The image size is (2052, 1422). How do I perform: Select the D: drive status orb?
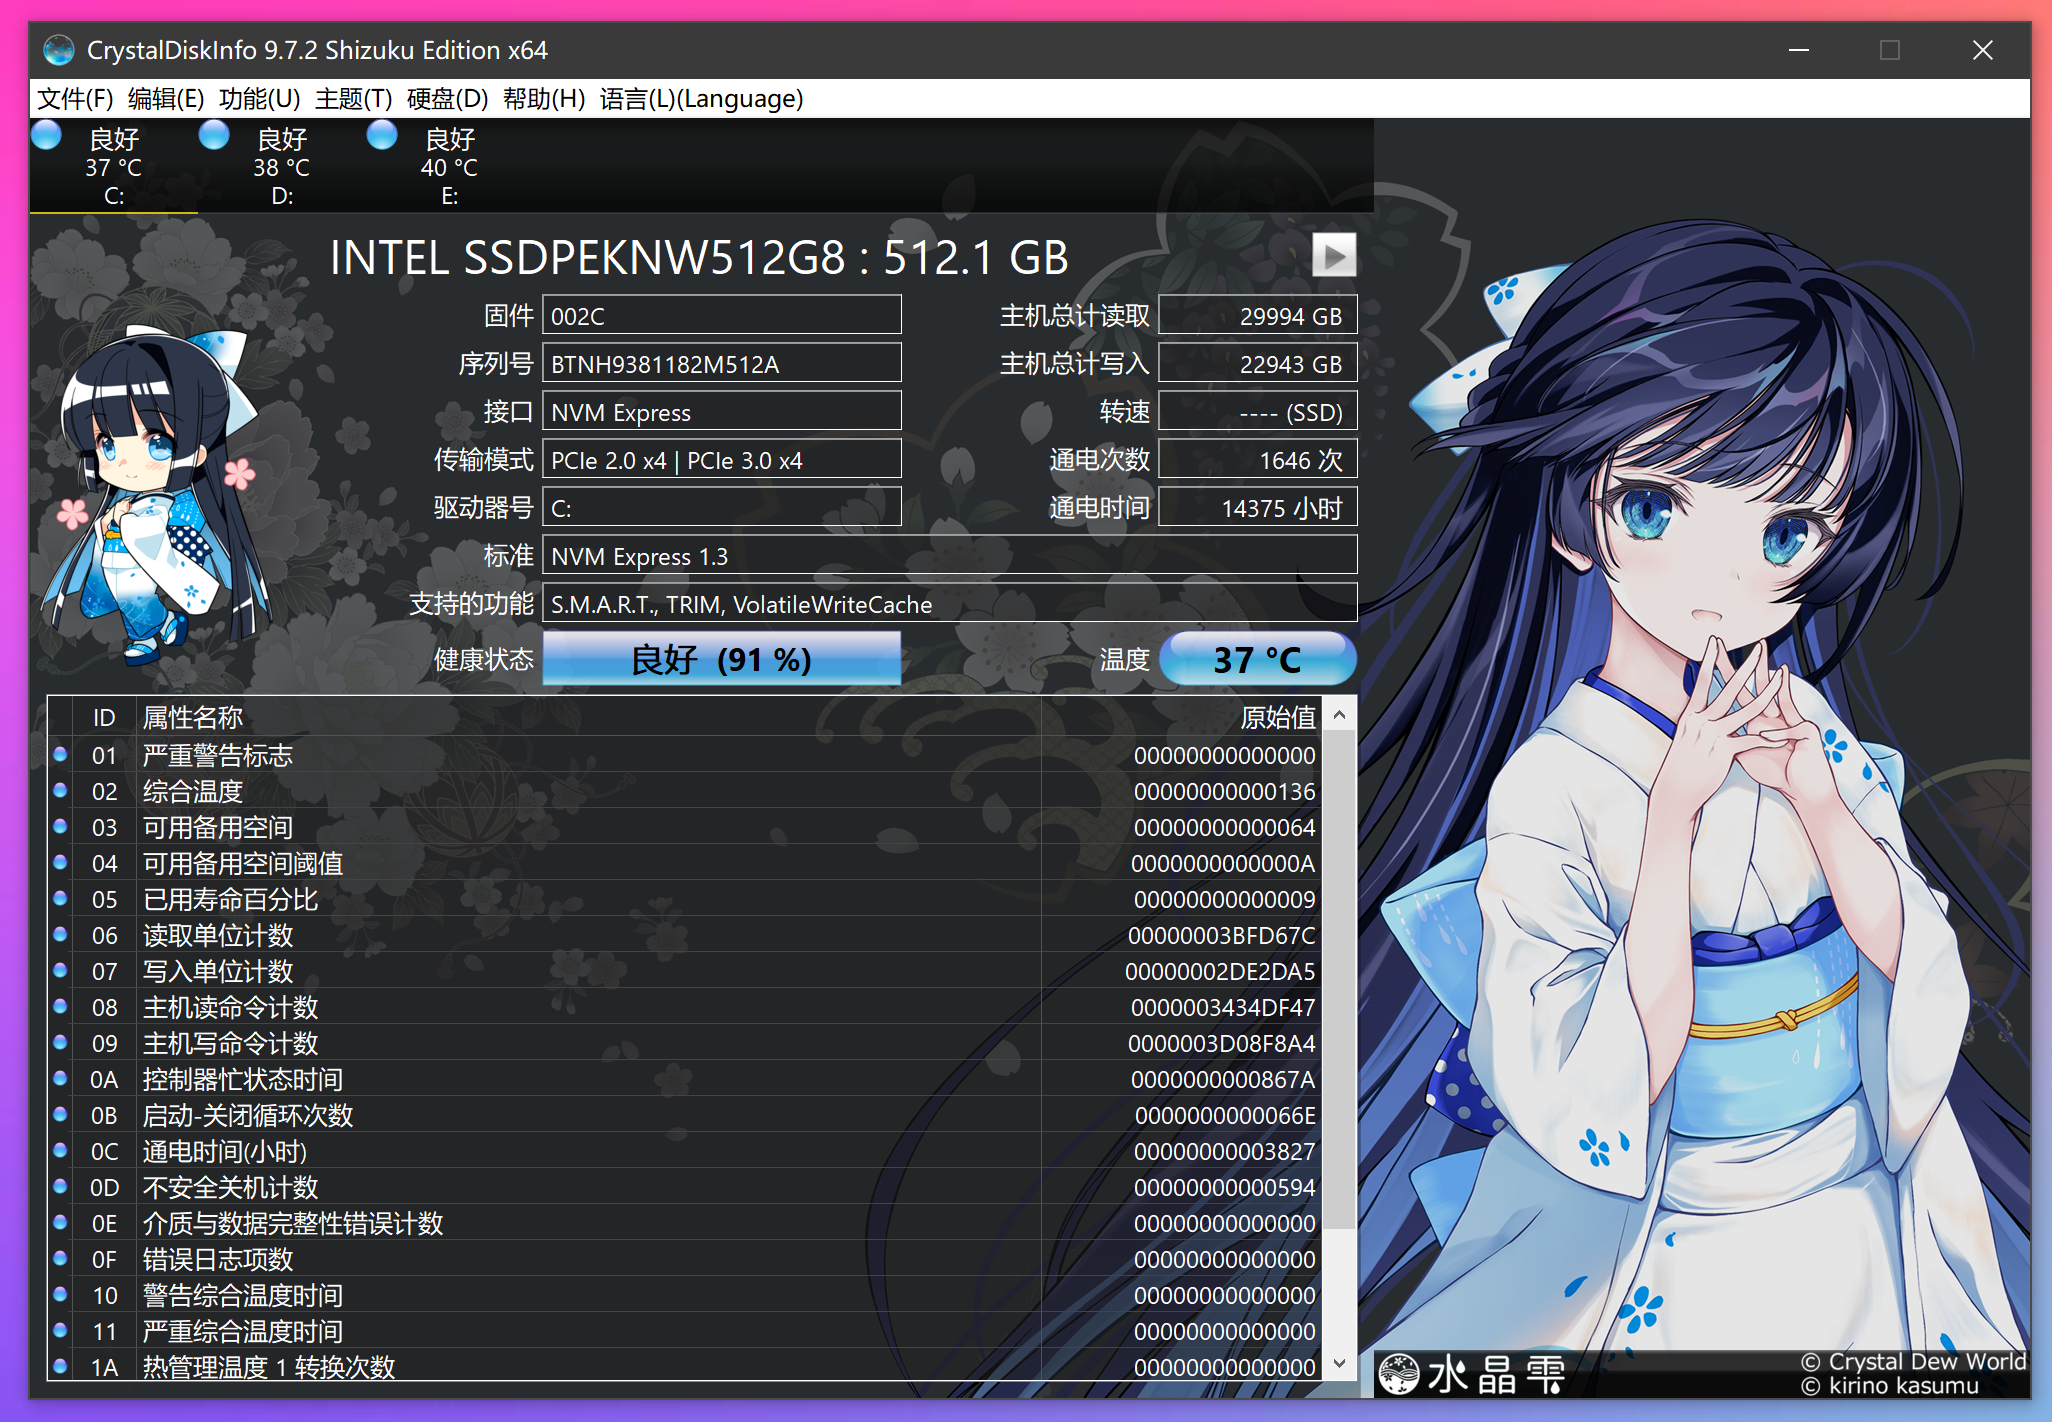[x=214, y=136]
